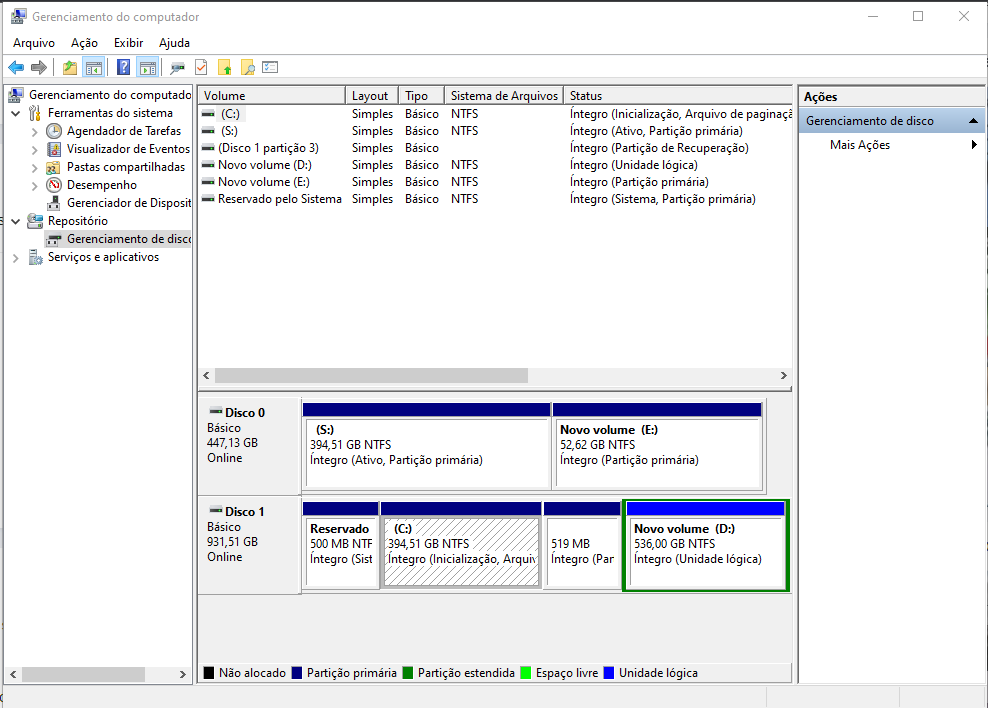The width and height of the screenshot is (988, 708).
Task: Sort by the Tipo column header
Action: tap(422, 96)
